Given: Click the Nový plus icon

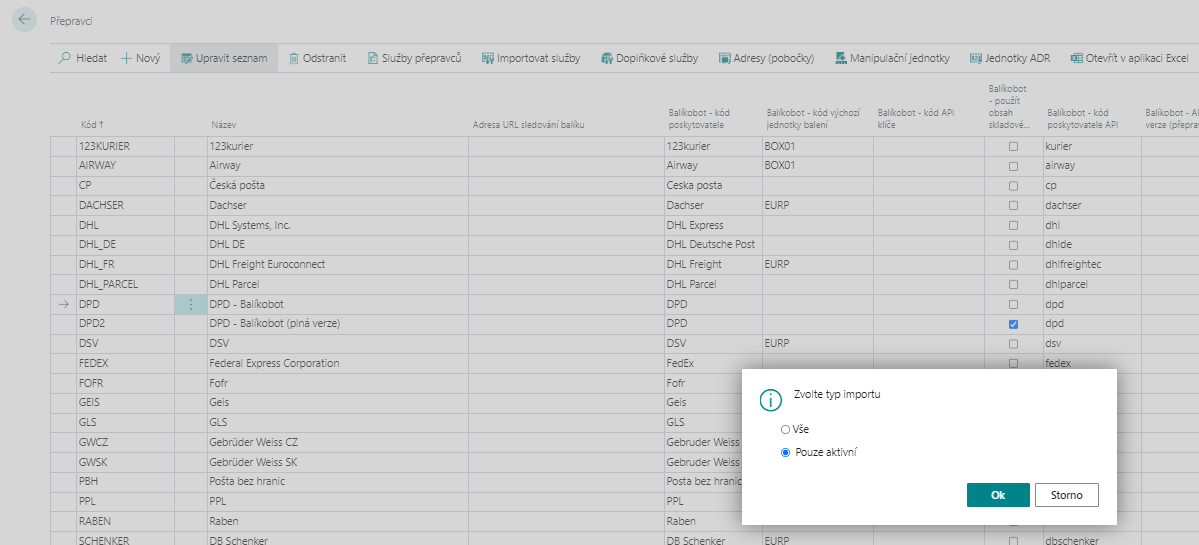Looking at the screenshot, I should point(127,59).
